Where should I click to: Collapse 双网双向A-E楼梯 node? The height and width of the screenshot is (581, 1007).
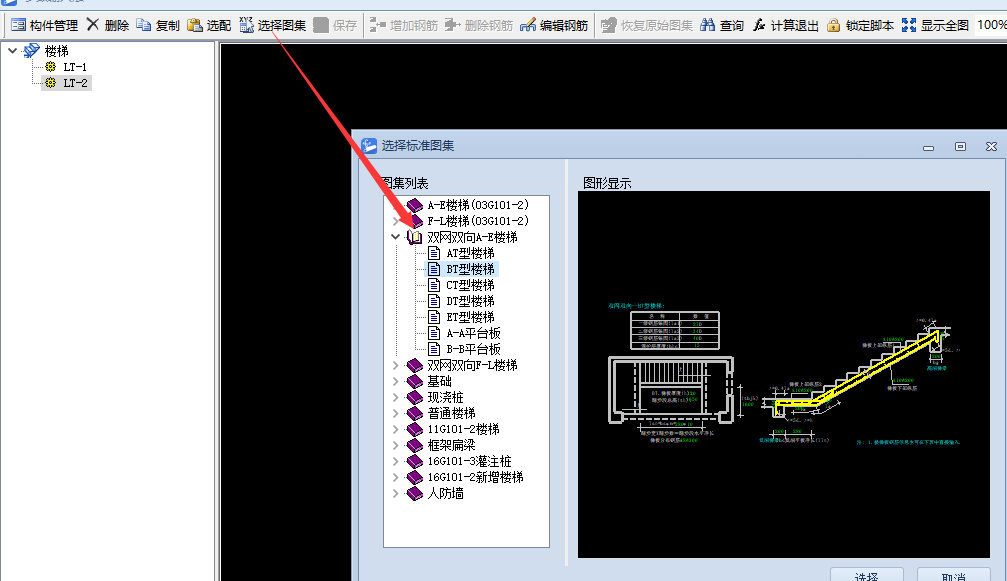(396, 237)
